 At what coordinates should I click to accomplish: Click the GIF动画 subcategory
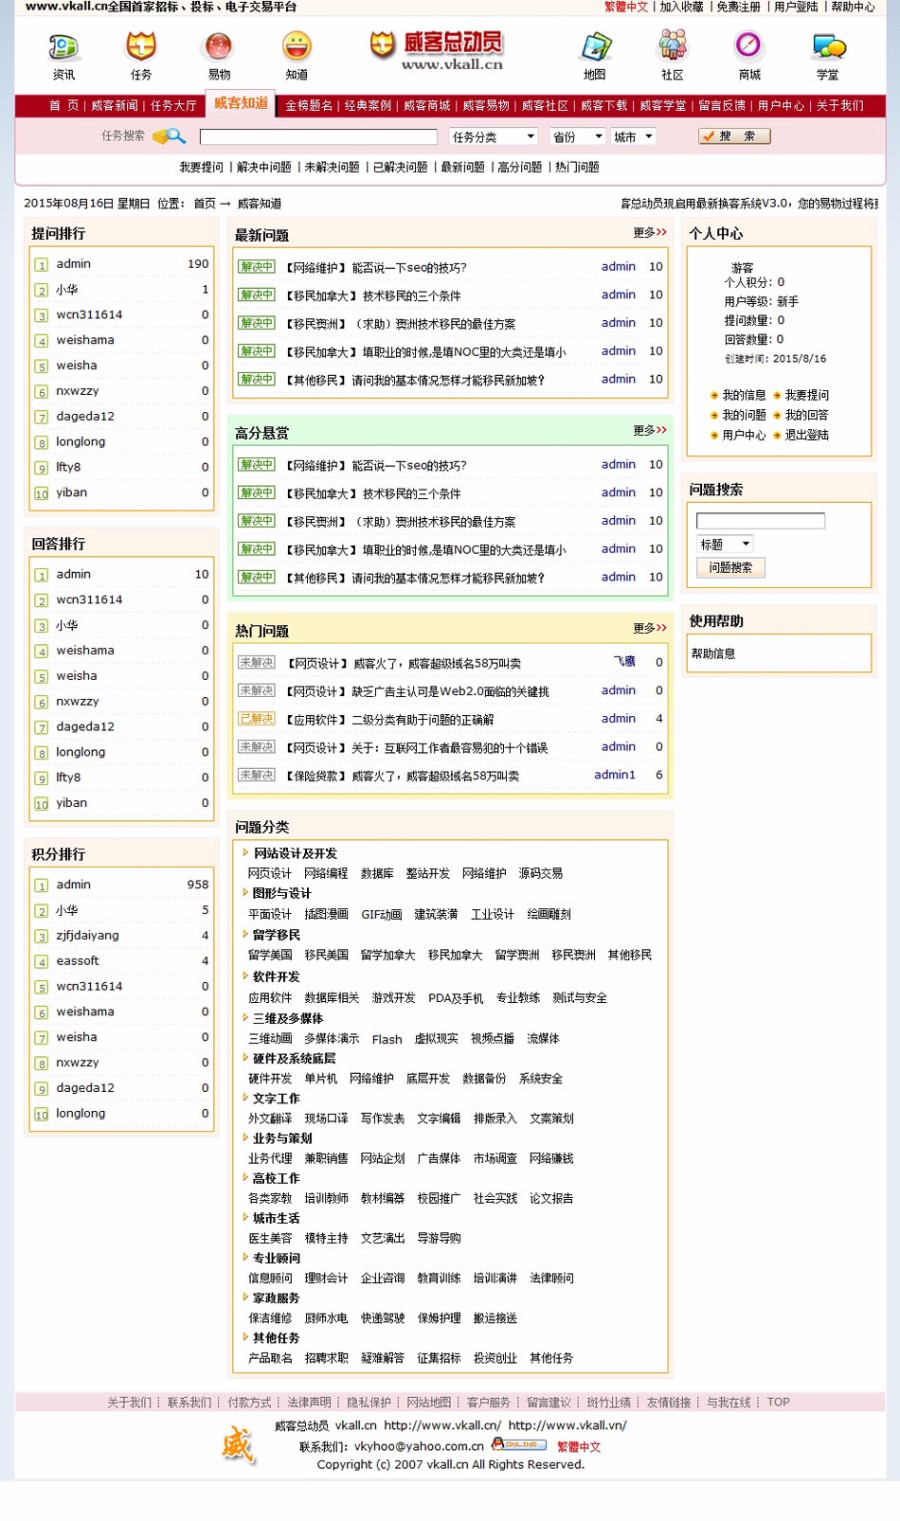[x=381, y=915]
